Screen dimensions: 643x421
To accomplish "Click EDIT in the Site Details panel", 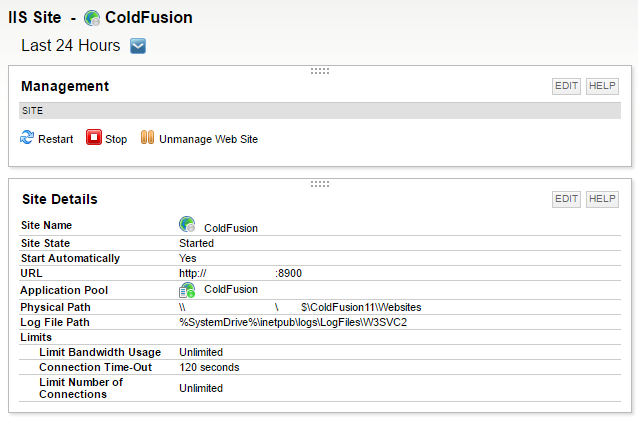I will (x=566, y=199).
